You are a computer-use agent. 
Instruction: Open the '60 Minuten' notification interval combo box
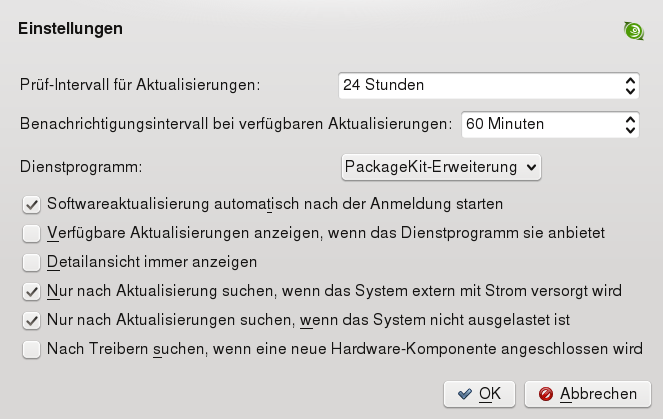(540, 124)
